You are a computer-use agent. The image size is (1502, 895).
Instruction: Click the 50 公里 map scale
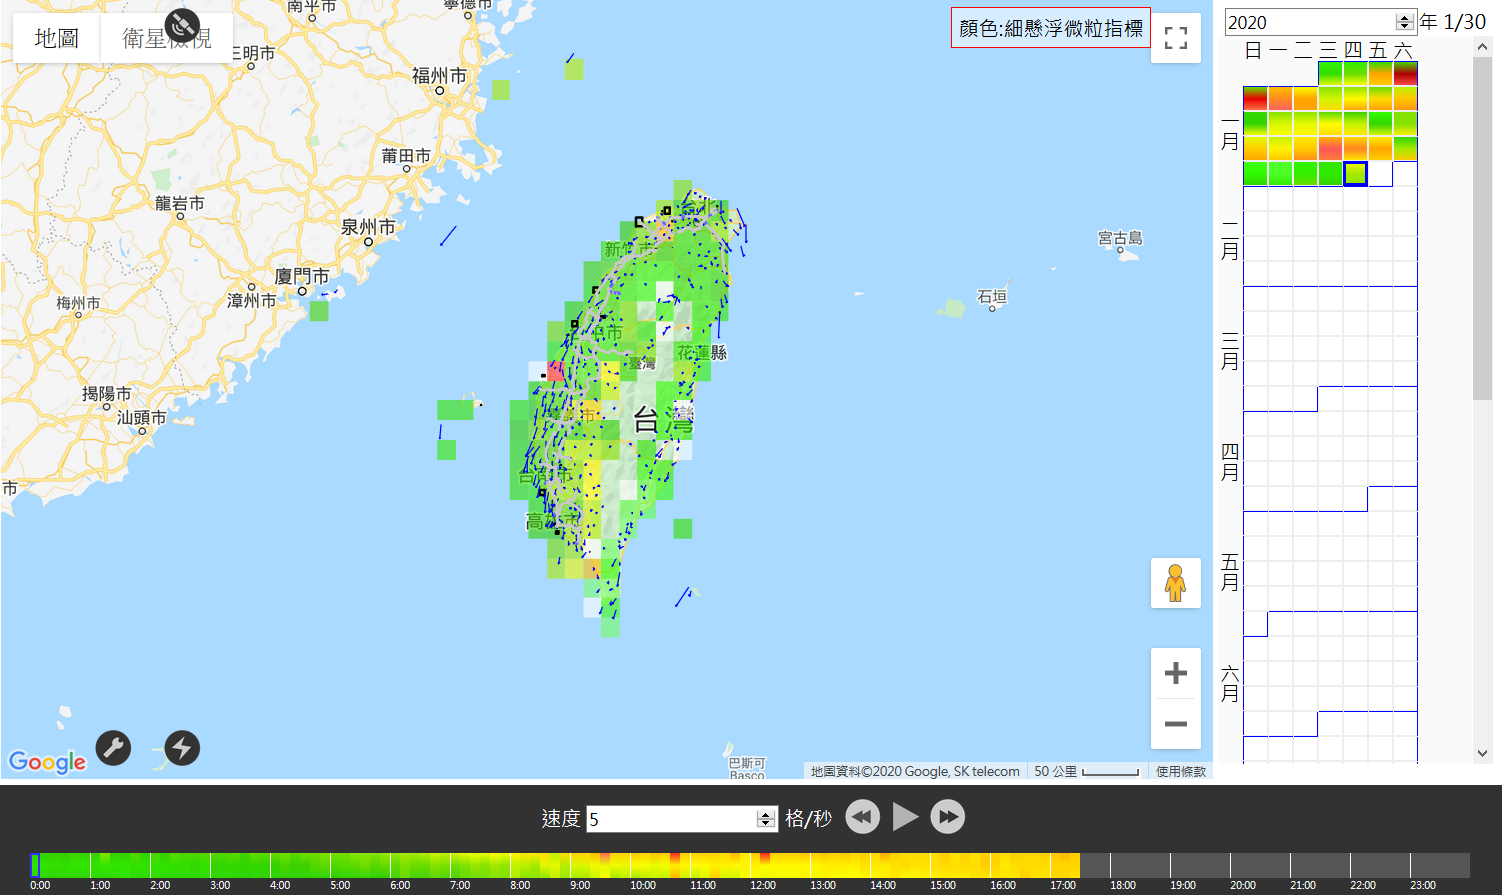click(1087, 771)
